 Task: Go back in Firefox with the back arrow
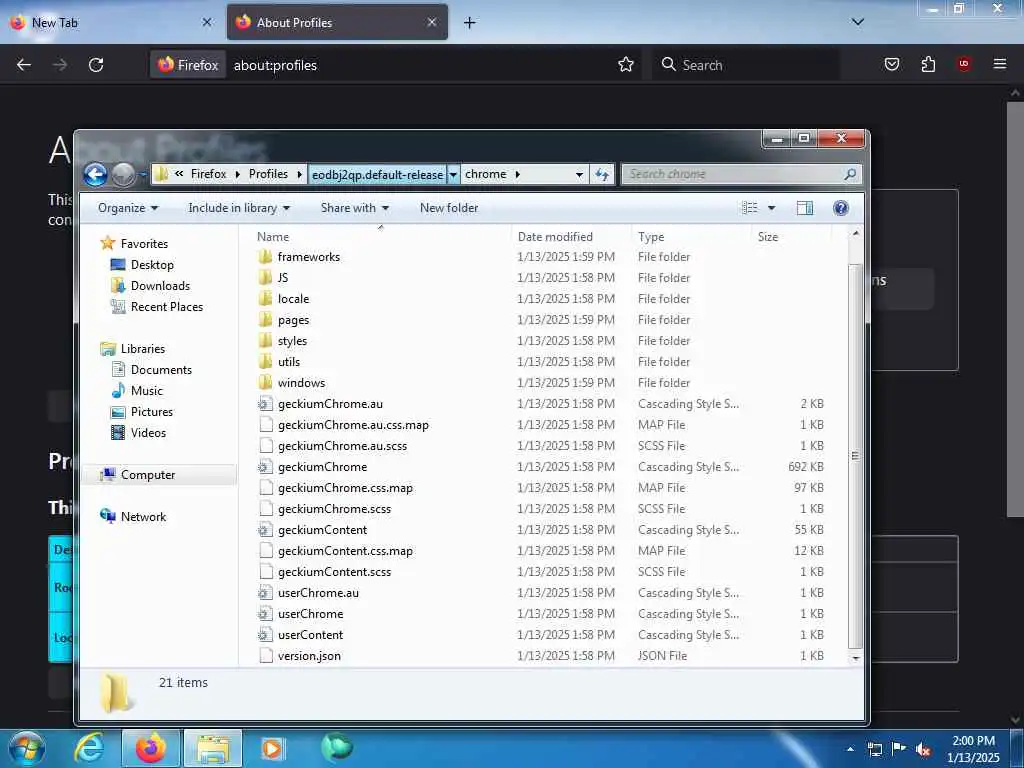tap(24, 65)
